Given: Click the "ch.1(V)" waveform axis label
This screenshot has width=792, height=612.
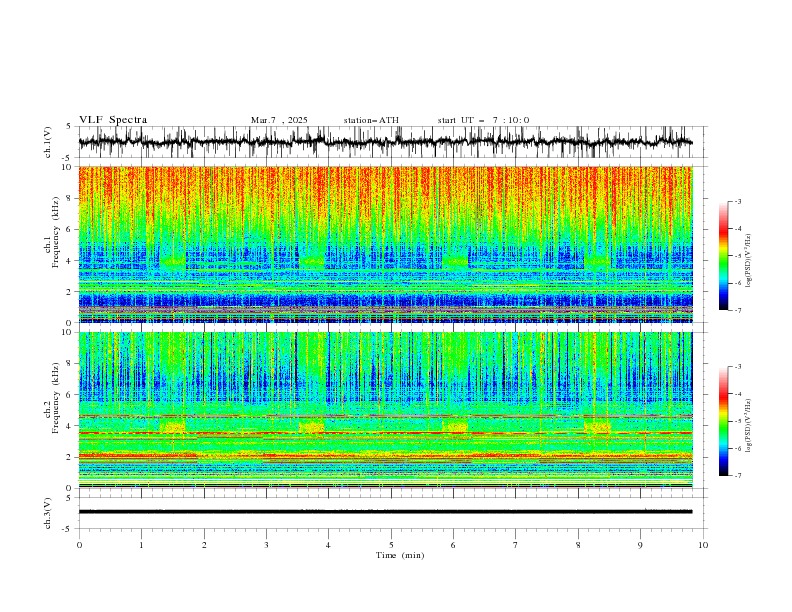Looking at the screenshot, I should pyautogui.click(x=48, y=142).
